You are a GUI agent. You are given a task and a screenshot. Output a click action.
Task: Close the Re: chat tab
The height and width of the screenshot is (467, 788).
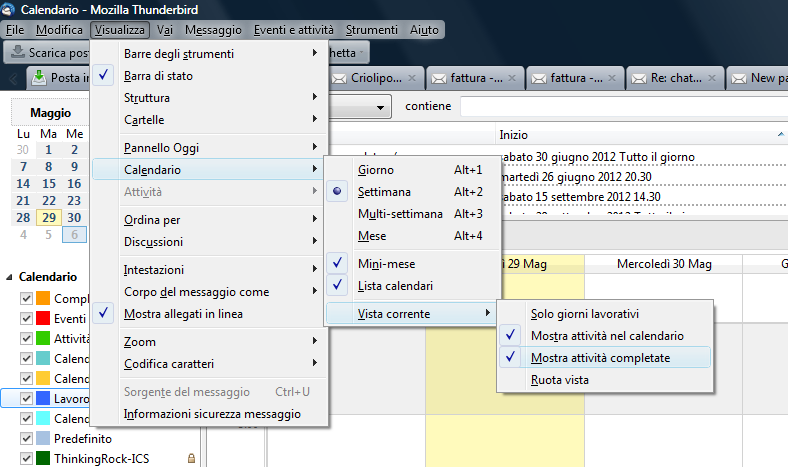(x=712, y=78)
